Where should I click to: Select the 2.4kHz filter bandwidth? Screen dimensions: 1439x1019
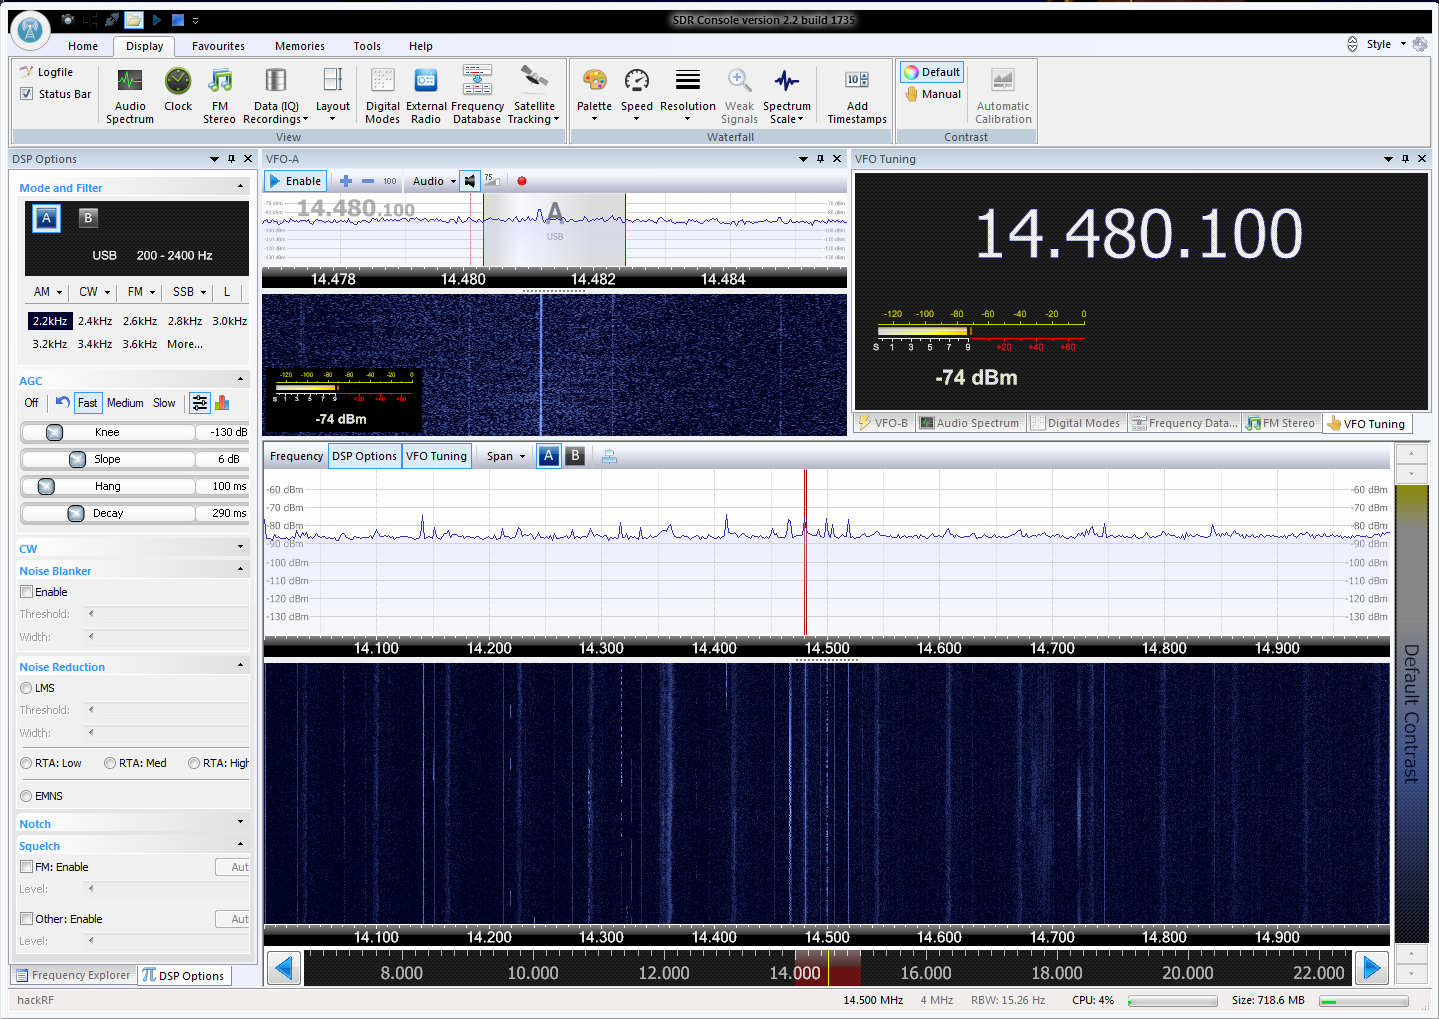coord(95,321)
